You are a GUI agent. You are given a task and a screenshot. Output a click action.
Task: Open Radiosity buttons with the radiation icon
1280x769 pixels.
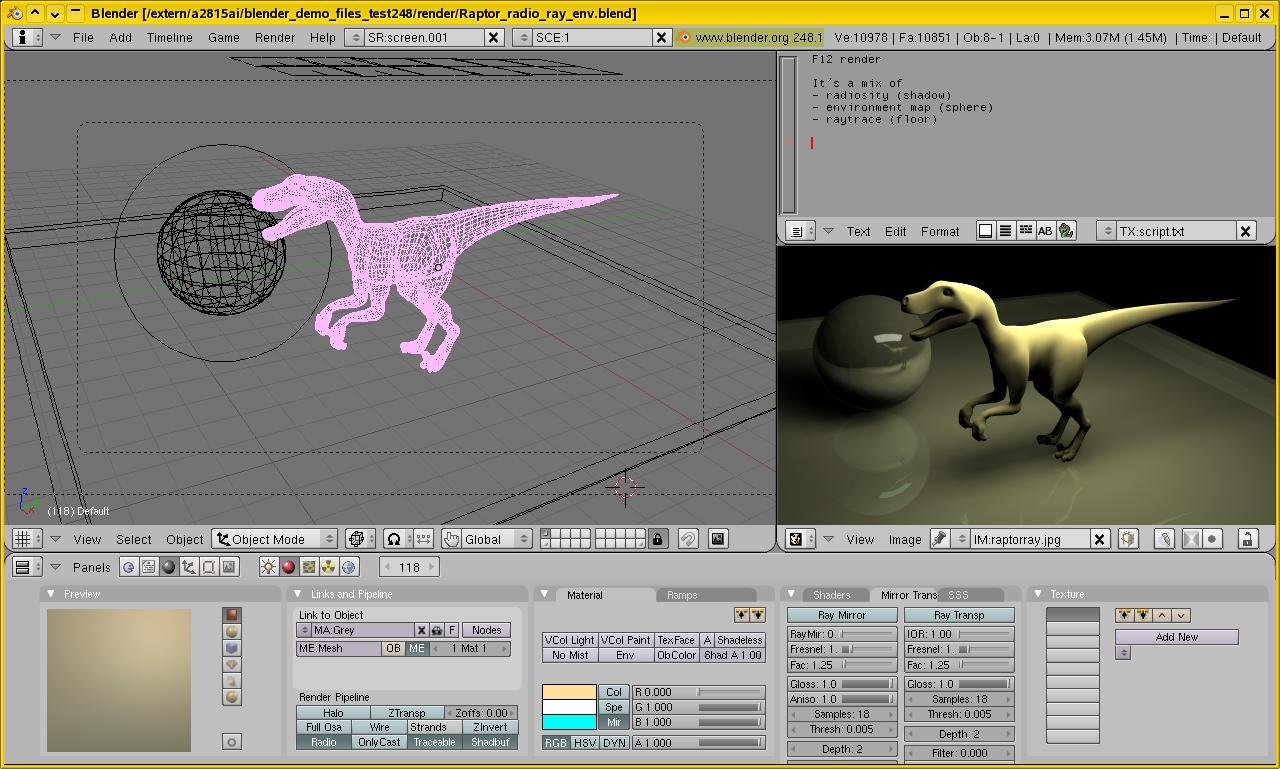coord(328,567)
